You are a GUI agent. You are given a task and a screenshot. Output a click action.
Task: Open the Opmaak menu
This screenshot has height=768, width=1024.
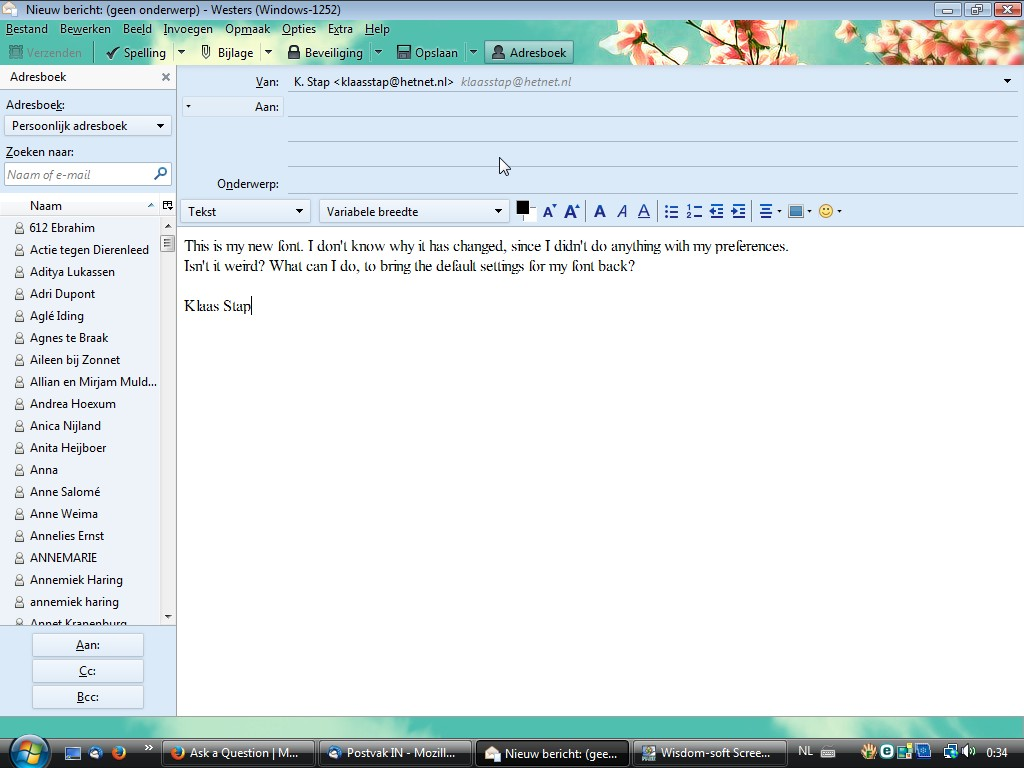point(247,29)
